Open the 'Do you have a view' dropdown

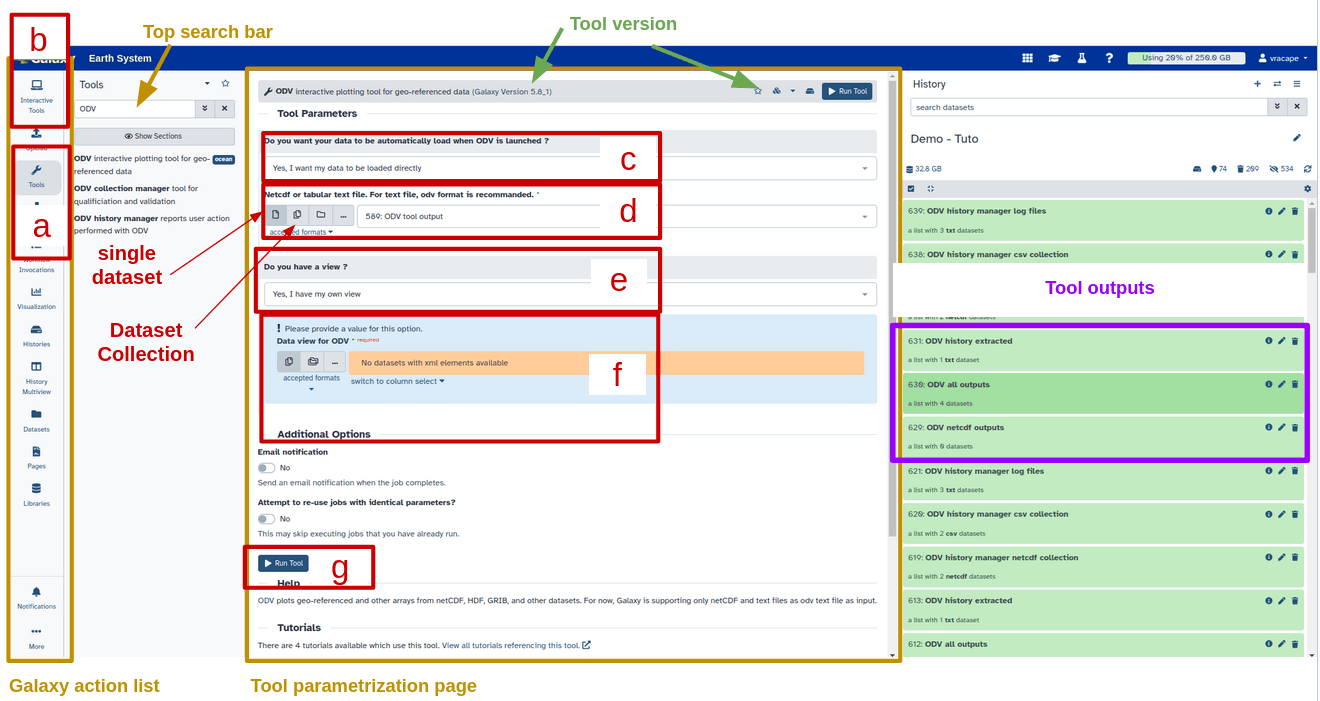pyautogui.click(x=570, y=294)
